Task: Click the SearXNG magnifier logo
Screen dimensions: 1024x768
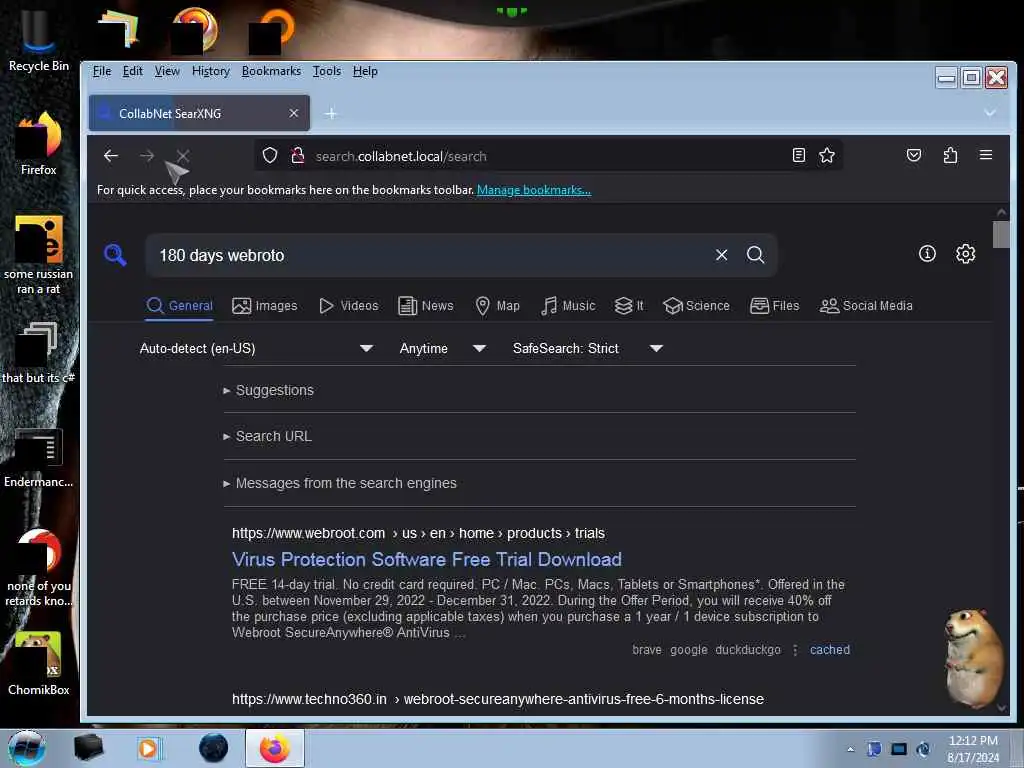Action: pos(115,255)
